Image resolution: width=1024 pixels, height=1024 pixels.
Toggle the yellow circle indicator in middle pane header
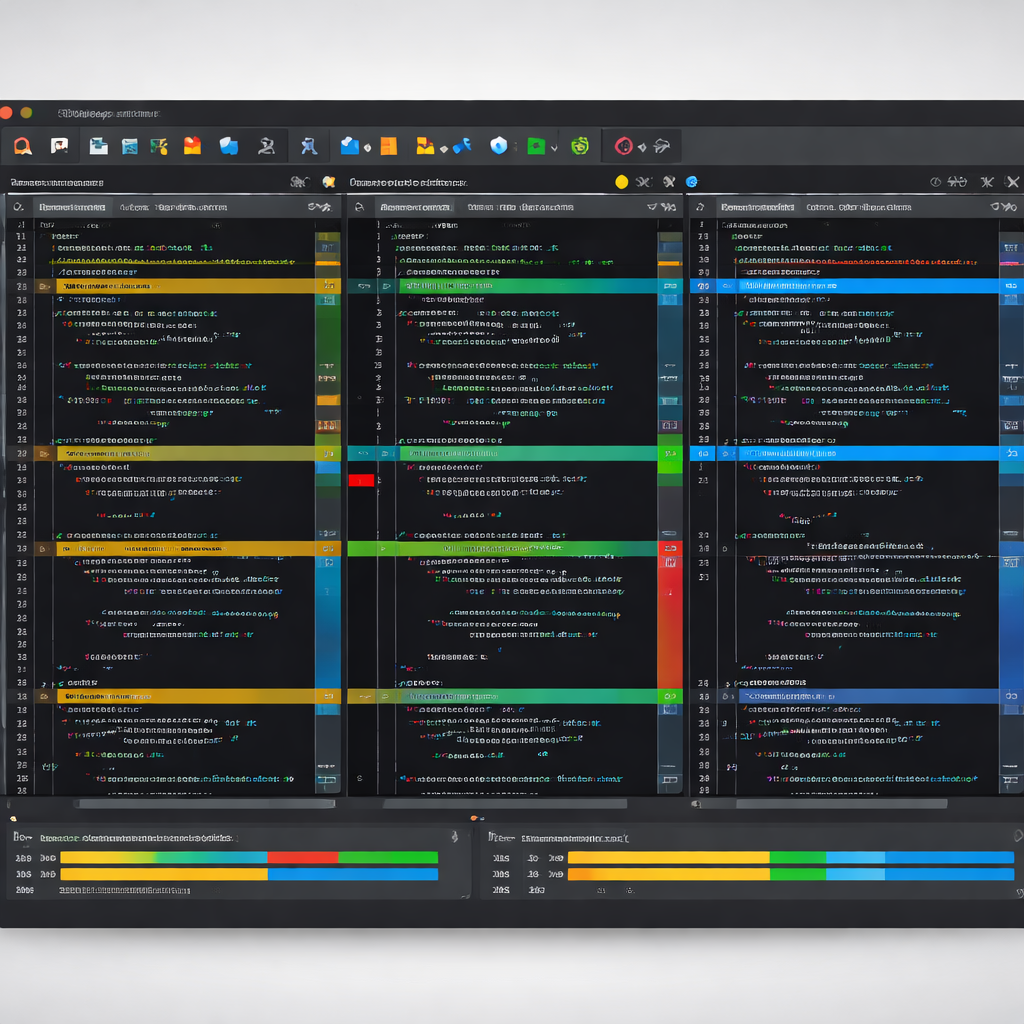pos(621,182)
